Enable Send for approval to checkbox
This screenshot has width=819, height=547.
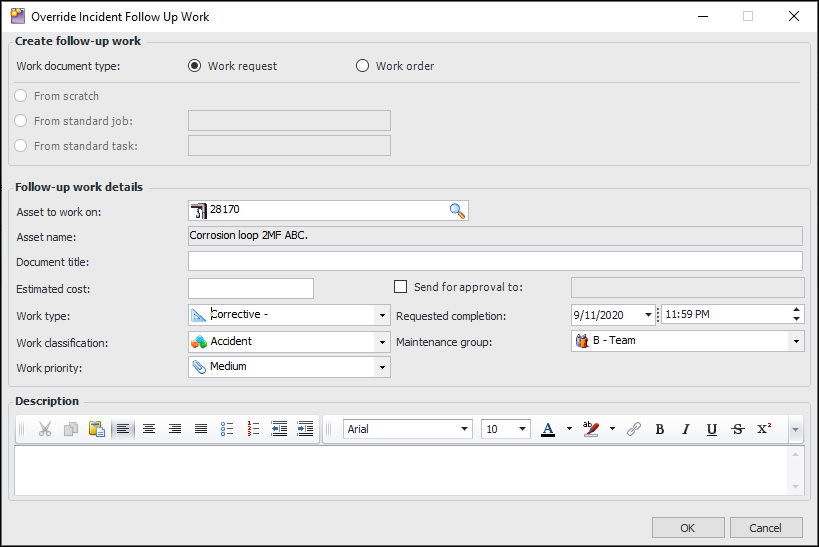(401, 288)
